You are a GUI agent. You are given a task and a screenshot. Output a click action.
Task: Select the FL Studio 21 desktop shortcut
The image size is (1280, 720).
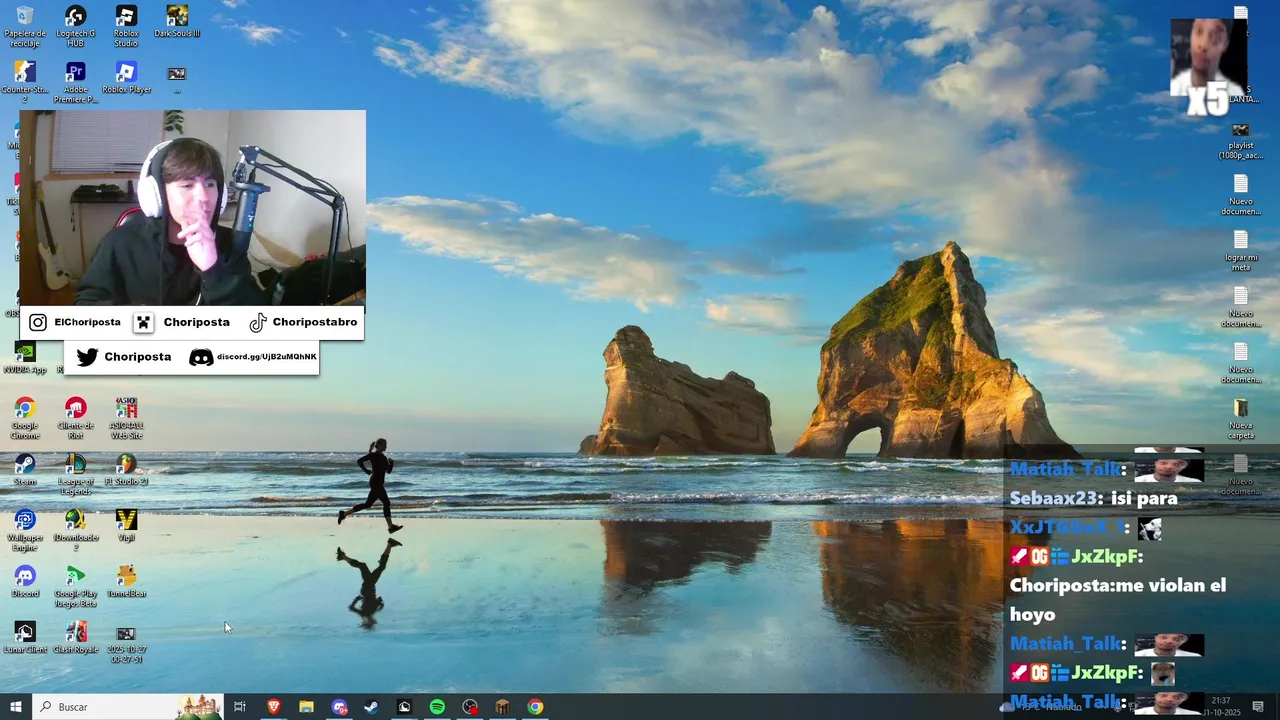coord(126,470)
